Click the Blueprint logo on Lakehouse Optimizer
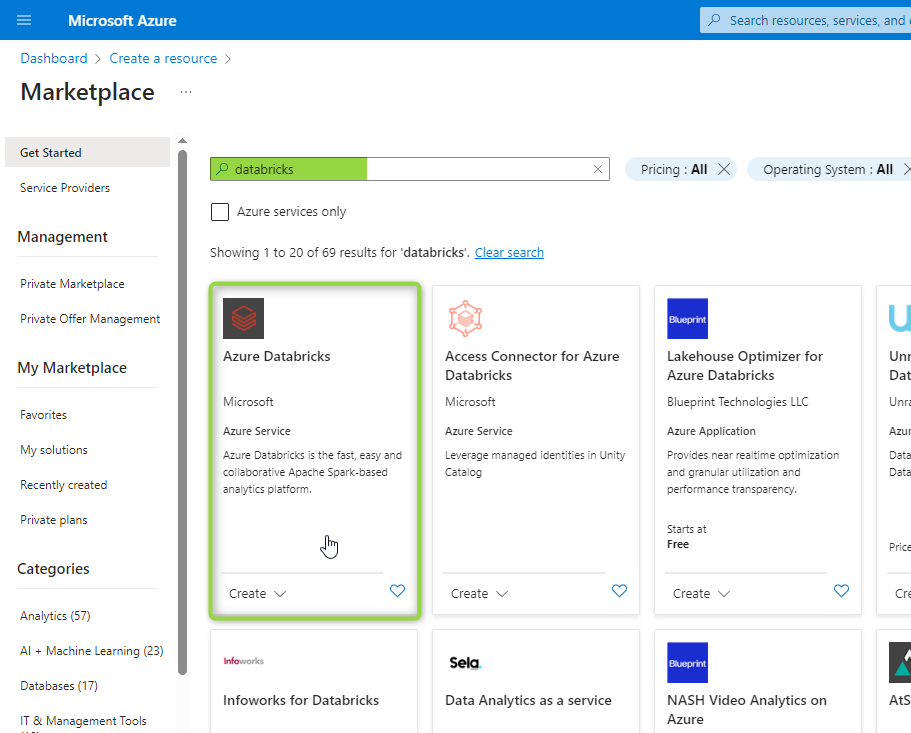911x733 pixels. (x=687, y=318)
